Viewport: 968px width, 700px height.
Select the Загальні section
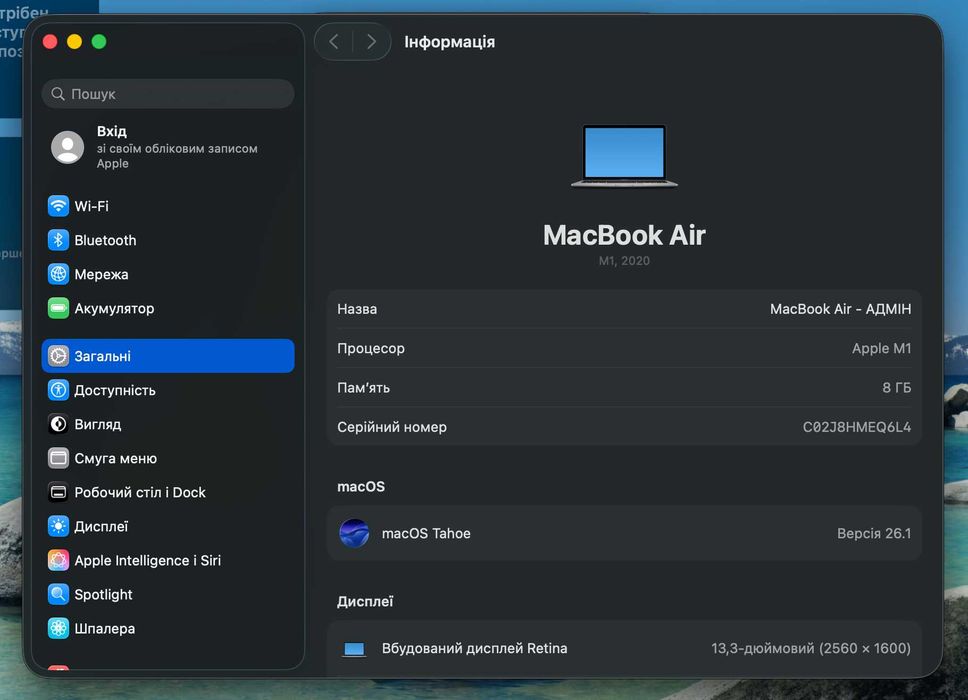point(168,356)
